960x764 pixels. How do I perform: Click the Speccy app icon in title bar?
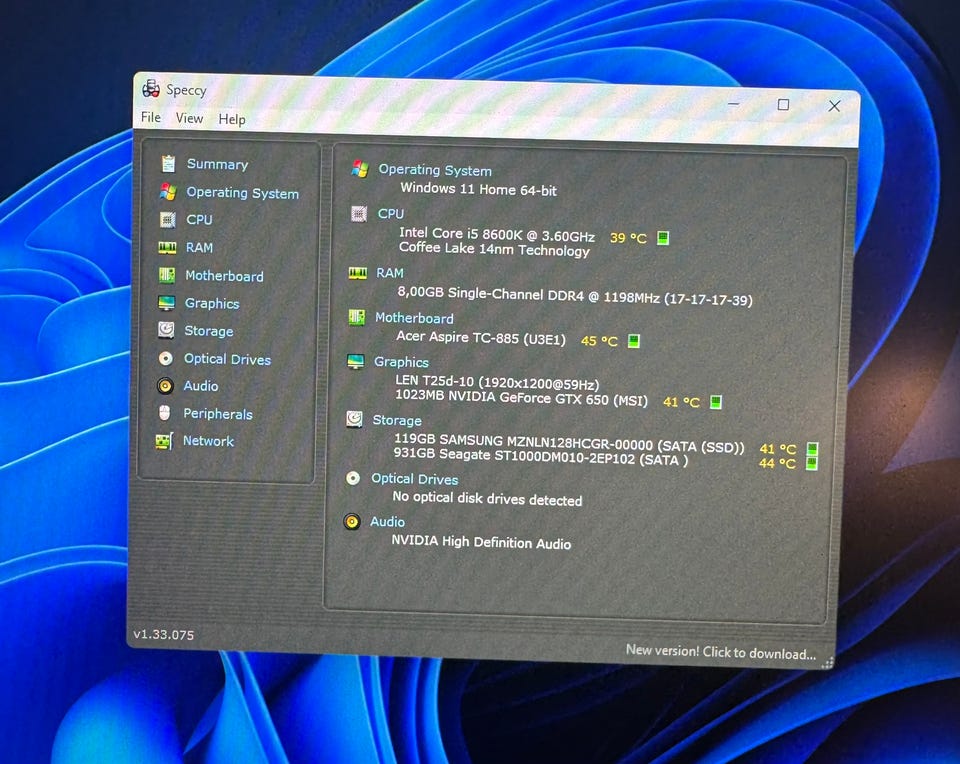pyautogui.click(x=151, y=89)
